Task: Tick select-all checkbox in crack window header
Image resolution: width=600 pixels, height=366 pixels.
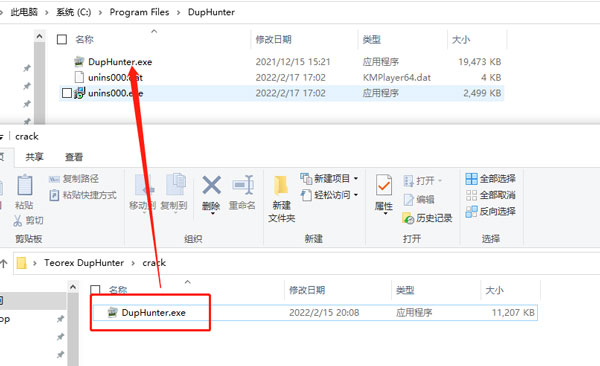Action: [95, 290]
